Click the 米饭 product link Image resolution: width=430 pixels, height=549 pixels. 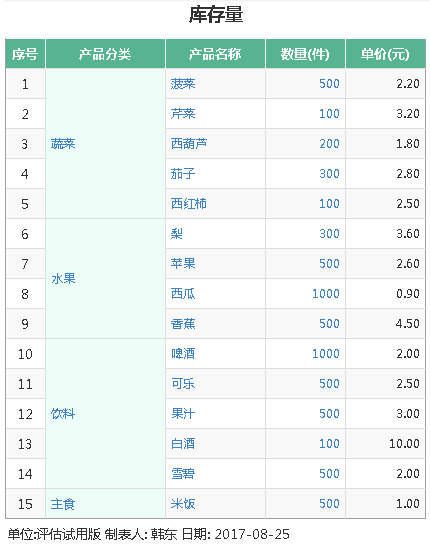pos(183,504)
